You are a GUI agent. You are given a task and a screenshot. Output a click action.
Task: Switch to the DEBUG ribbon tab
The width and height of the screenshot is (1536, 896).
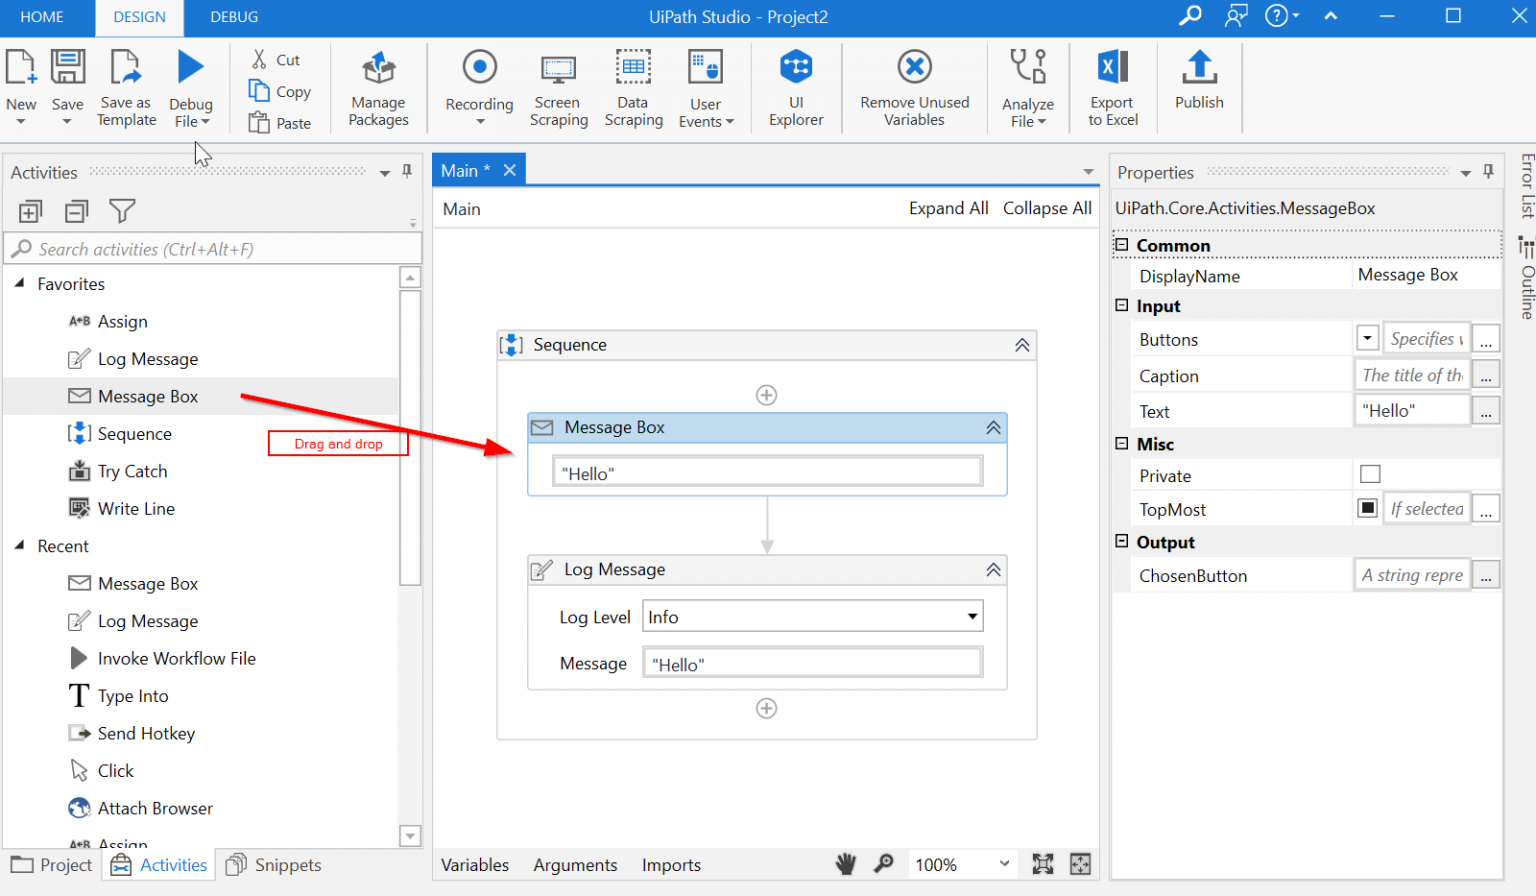point(234,17)
